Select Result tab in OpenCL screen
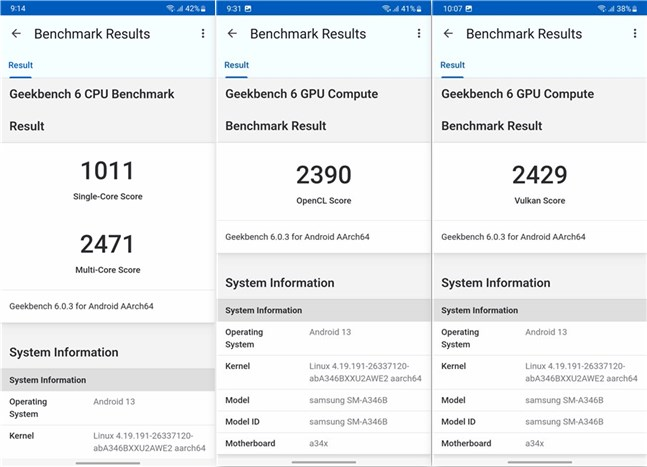 [x=236, y=65]
